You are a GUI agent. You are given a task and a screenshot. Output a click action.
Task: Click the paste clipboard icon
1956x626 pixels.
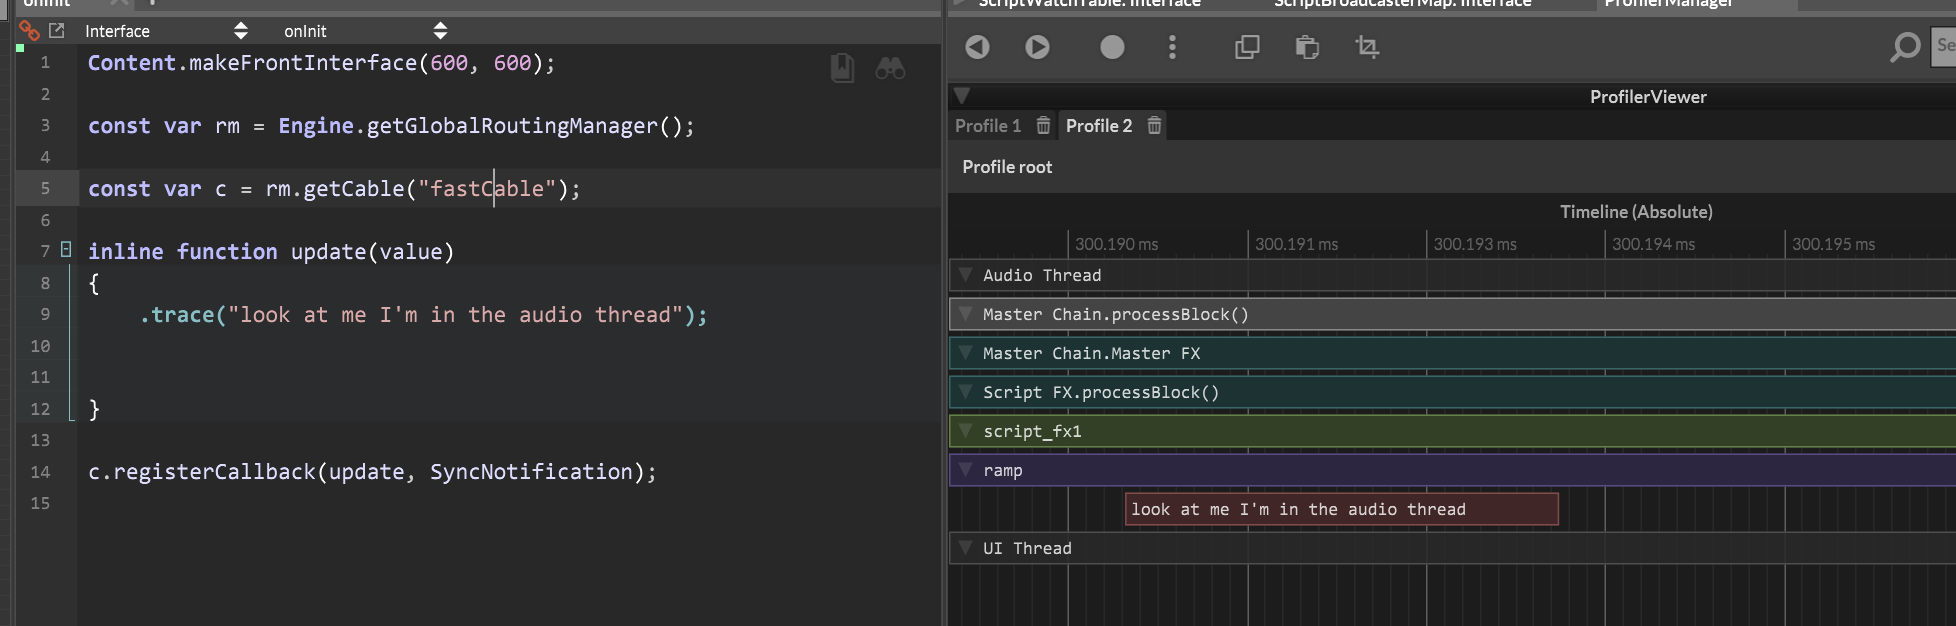point(1307,47)
